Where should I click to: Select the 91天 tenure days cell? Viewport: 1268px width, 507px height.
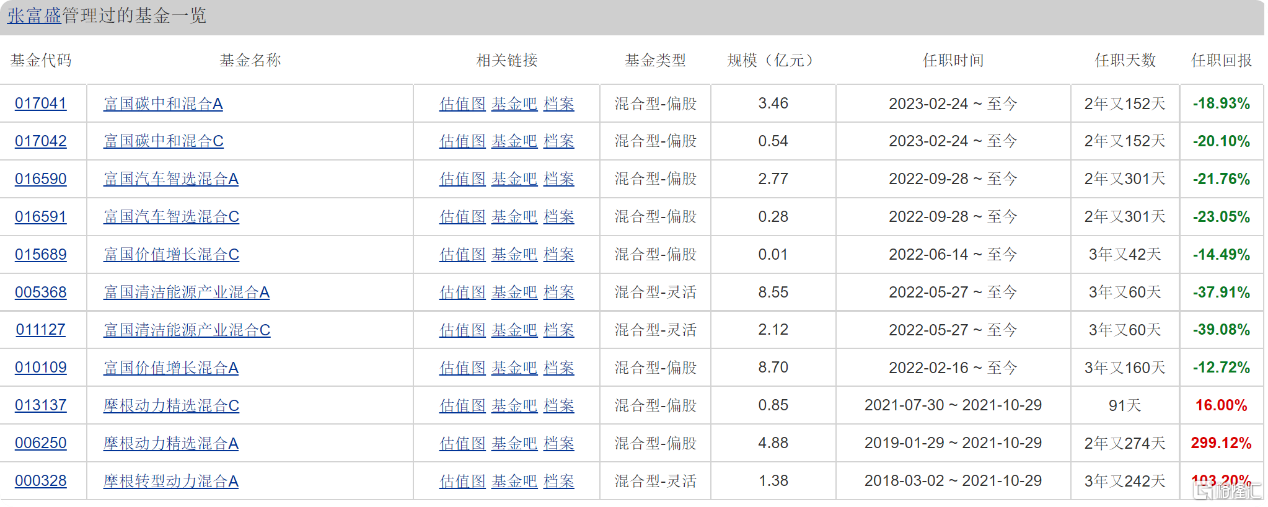coord(1125,406)
